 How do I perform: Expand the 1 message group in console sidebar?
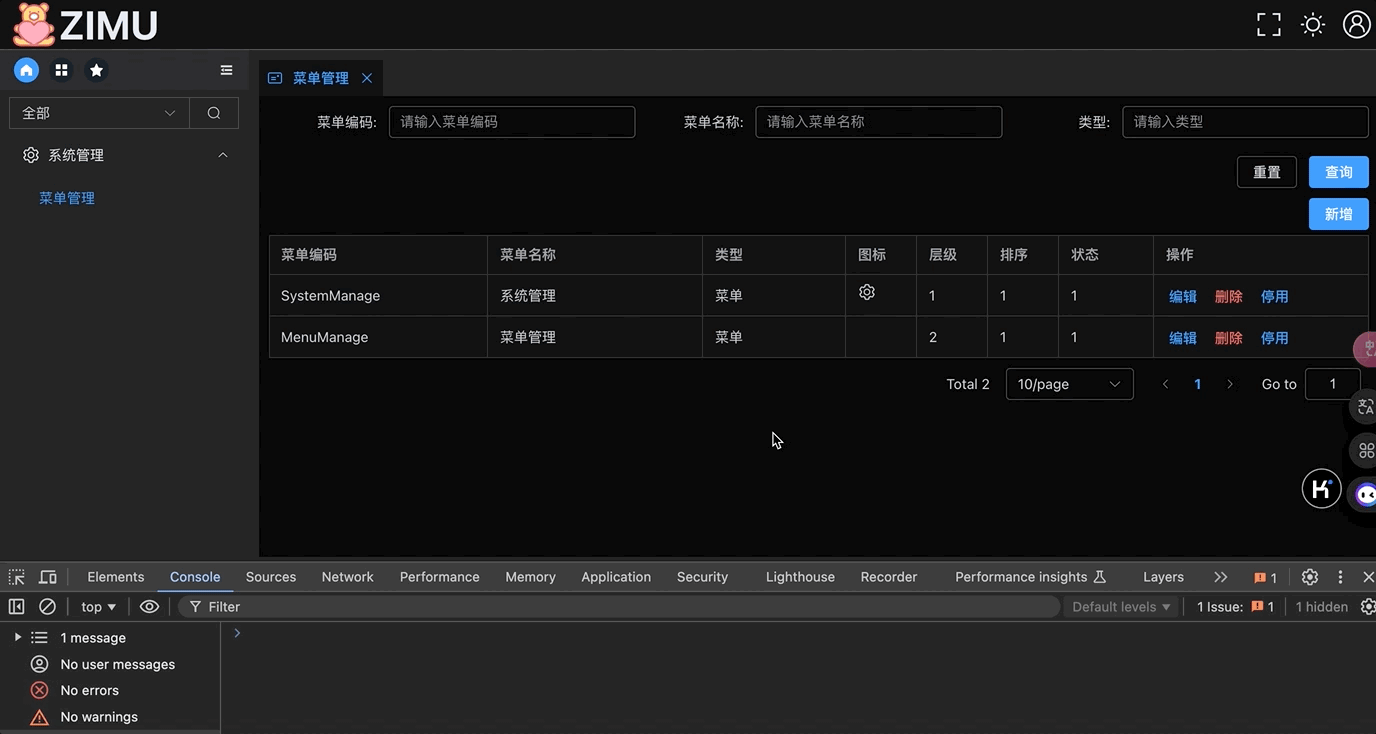[18, 638]
